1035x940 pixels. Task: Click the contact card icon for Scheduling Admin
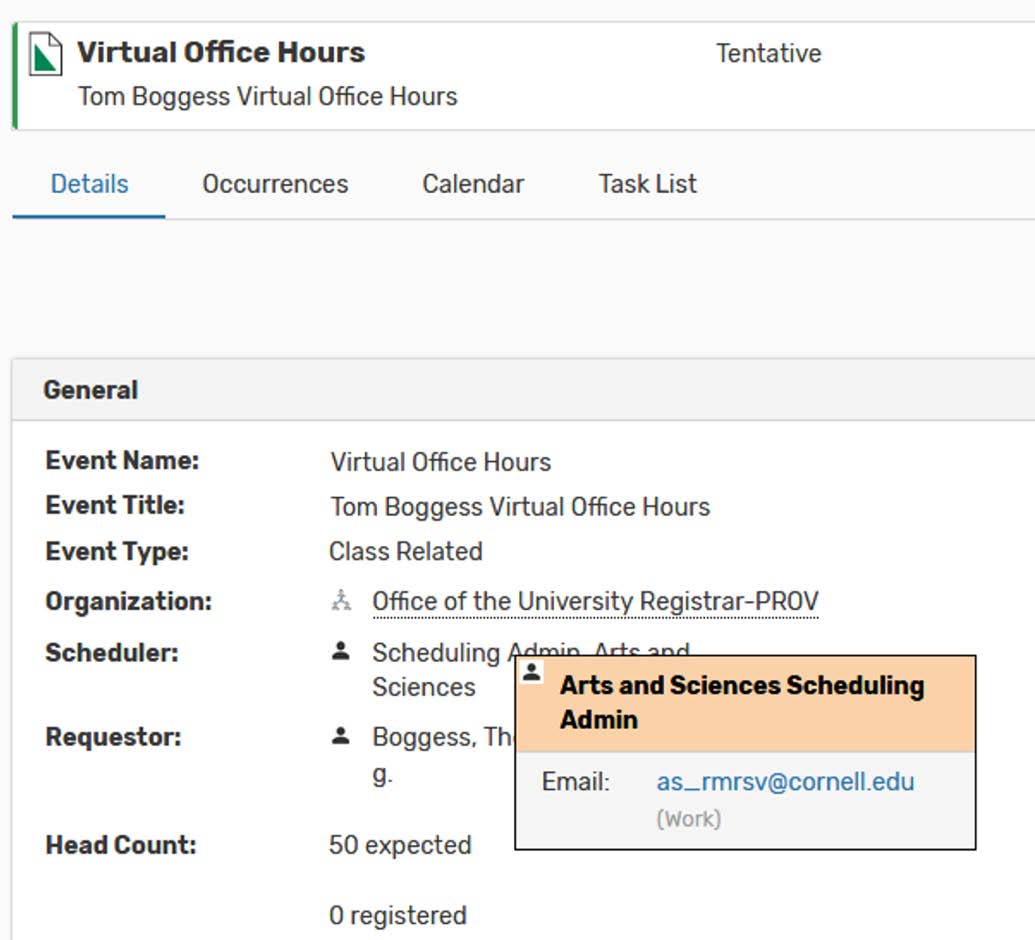342,652
